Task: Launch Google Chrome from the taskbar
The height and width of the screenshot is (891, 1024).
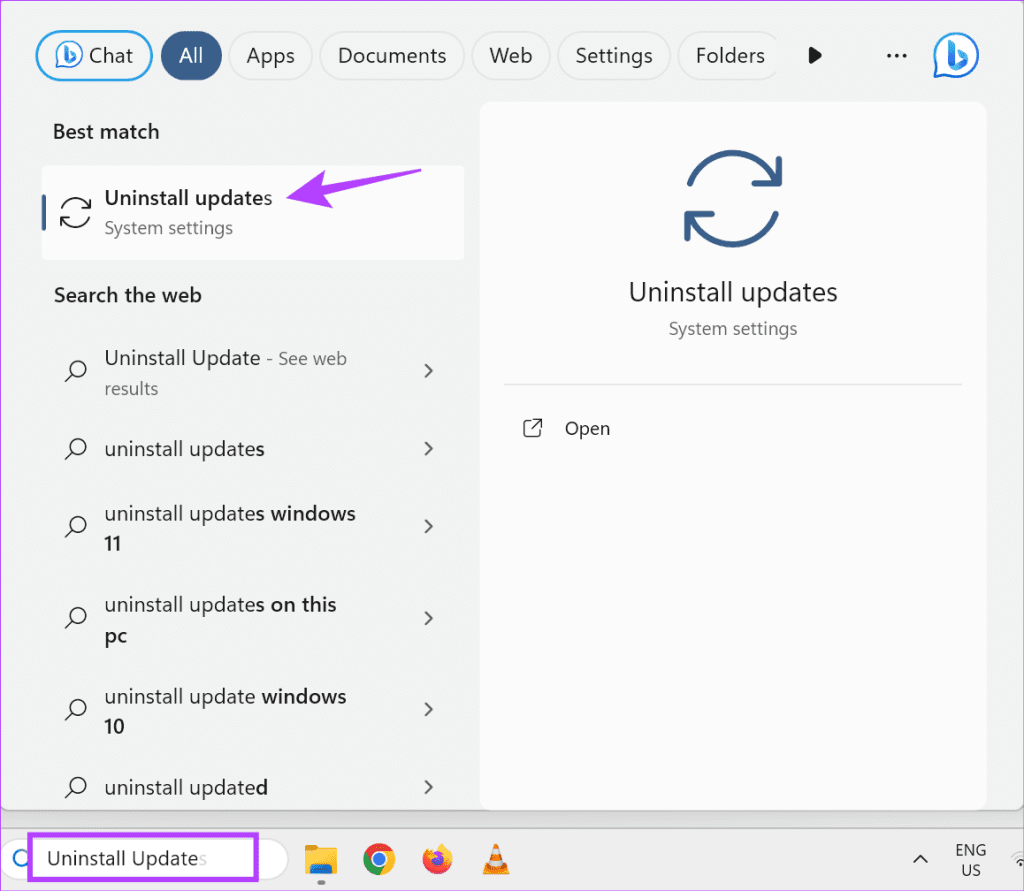Action: [x=378, y=858]
